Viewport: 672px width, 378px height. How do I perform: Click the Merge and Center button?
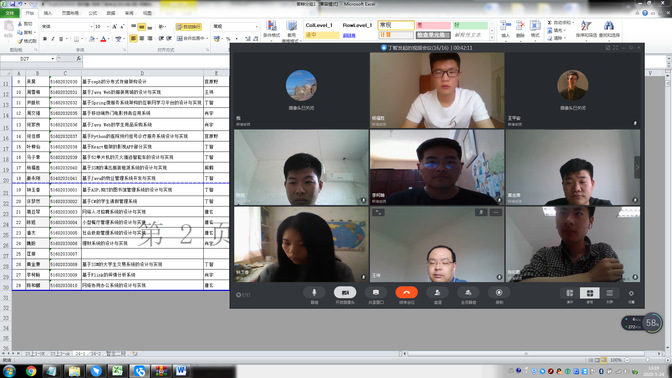pos(192,39)
